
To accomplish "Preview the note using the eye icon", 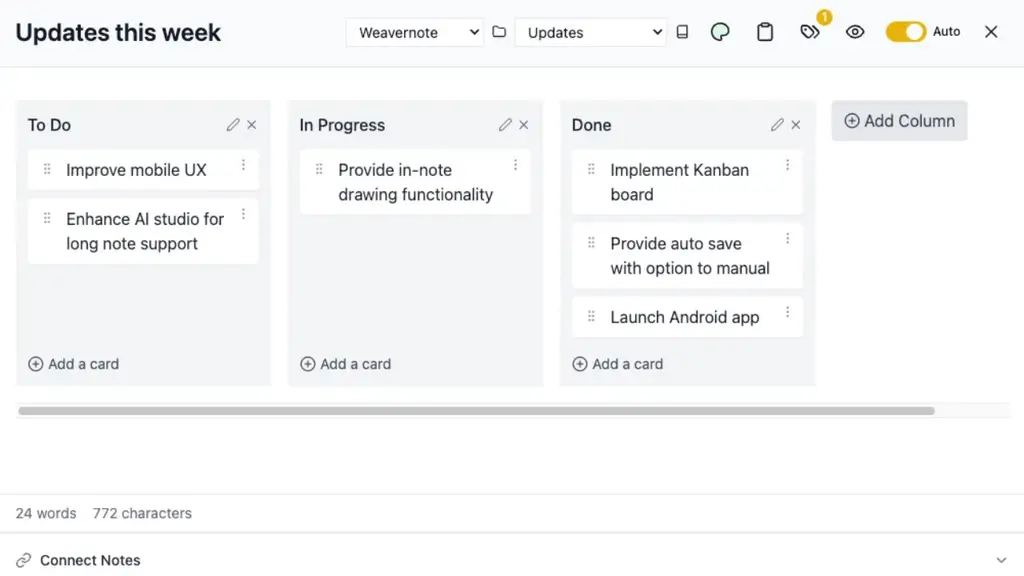I will pyautogui.click(x=855, y=31).
